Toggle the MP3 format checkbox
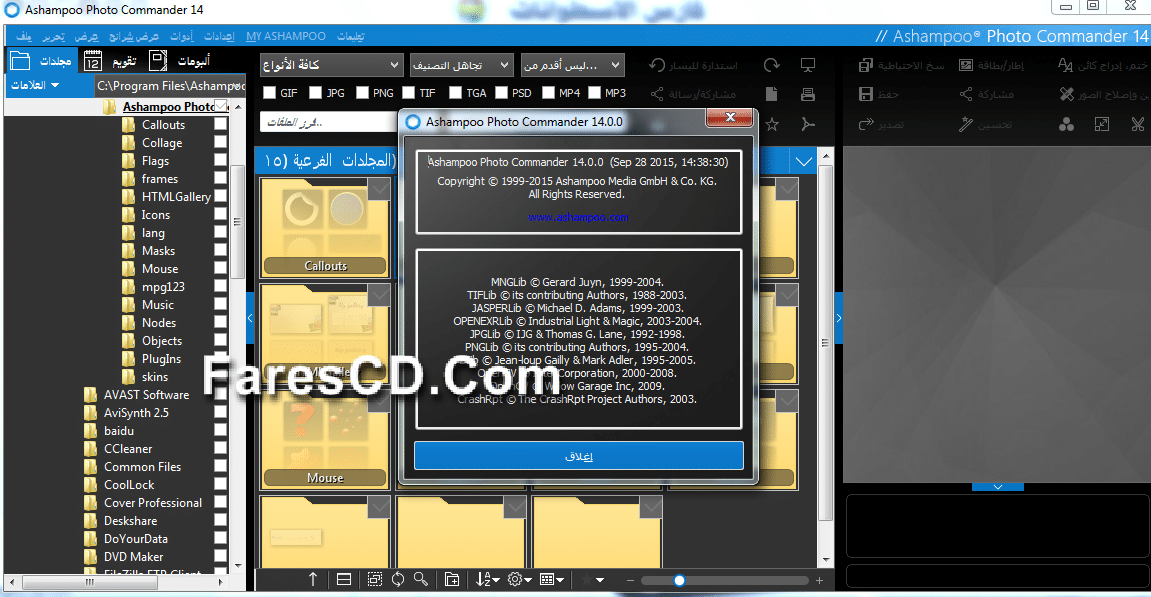This screenshot has width=1151, height=597. coord(595,93)
